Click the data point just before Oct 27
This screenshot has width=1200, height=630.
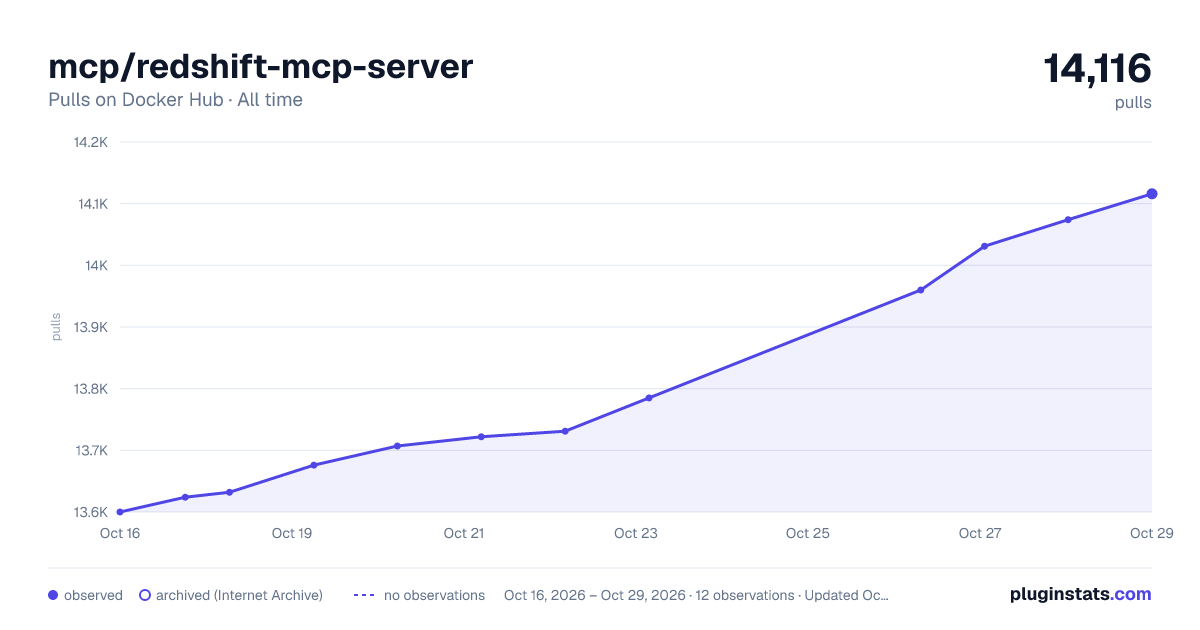click(920, 290)
